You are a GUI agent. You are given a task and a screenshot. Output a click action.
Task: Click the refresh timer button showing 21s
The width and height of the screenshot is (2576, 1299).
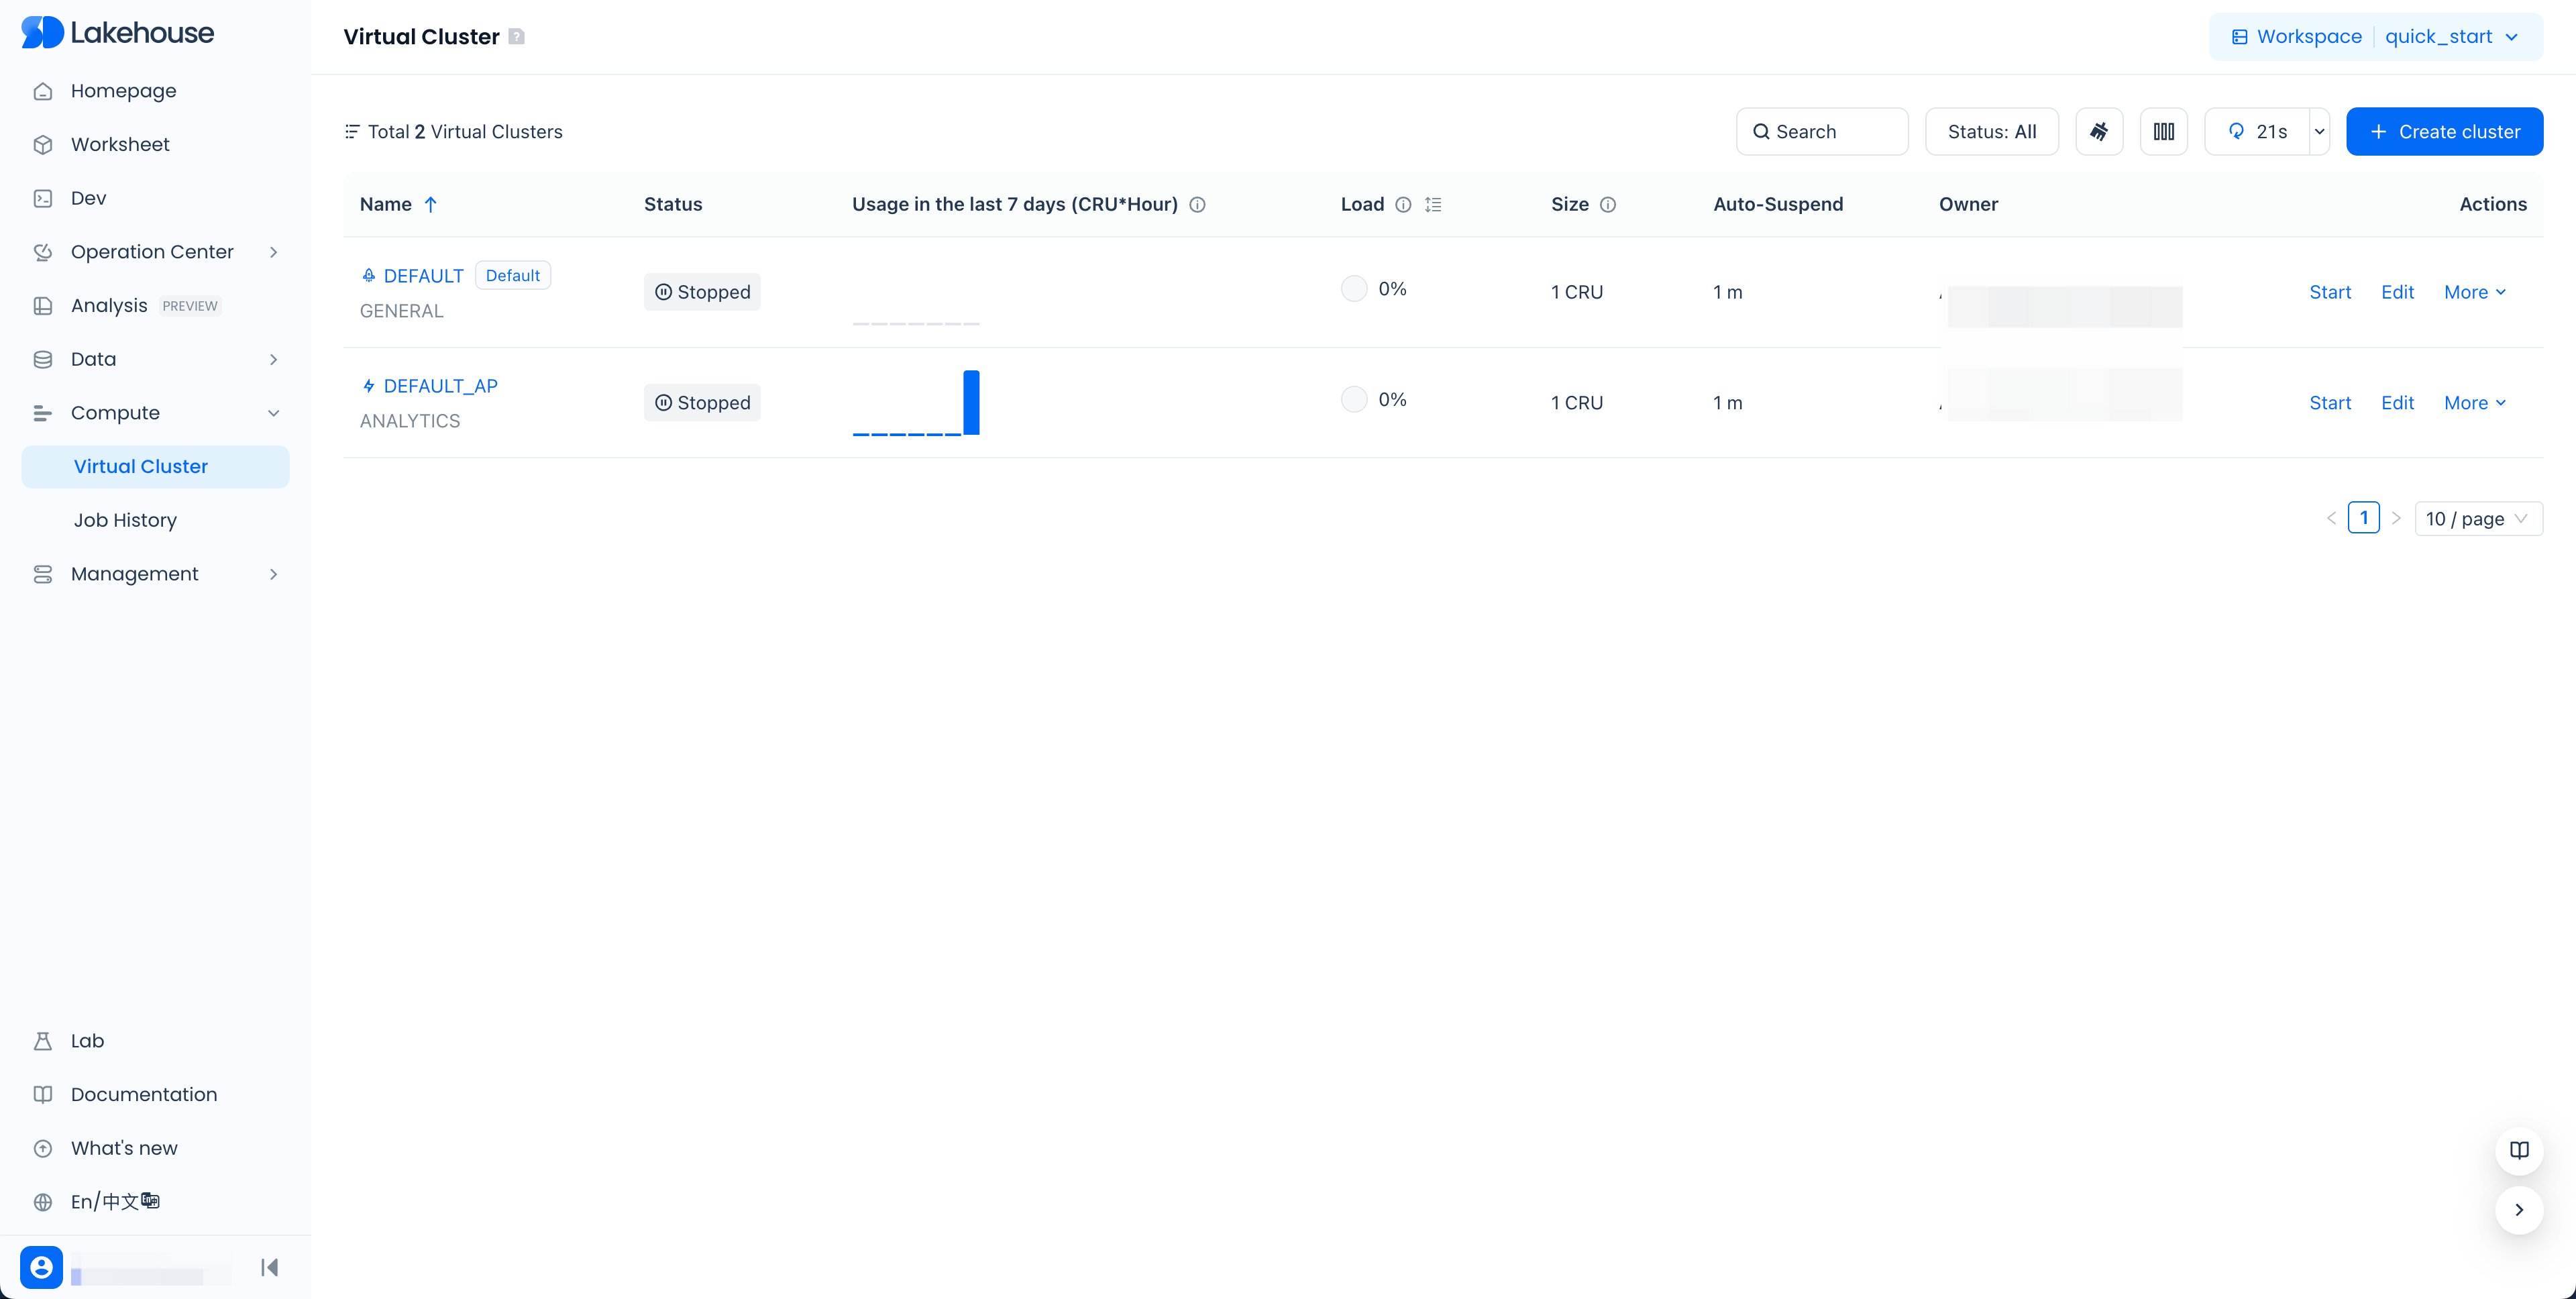click(x=2258, y=132)
